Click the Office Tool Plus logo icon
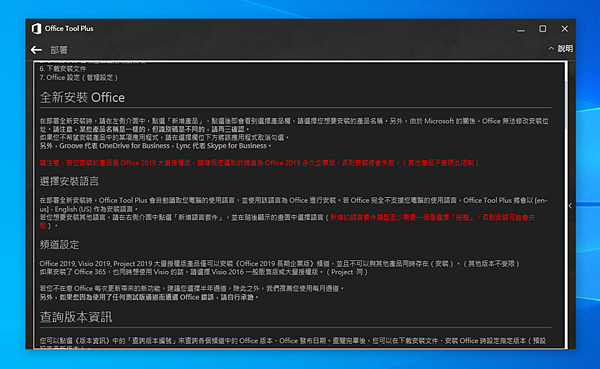The height and width of the screenshot is (369, 600). (x=36, y=29)
